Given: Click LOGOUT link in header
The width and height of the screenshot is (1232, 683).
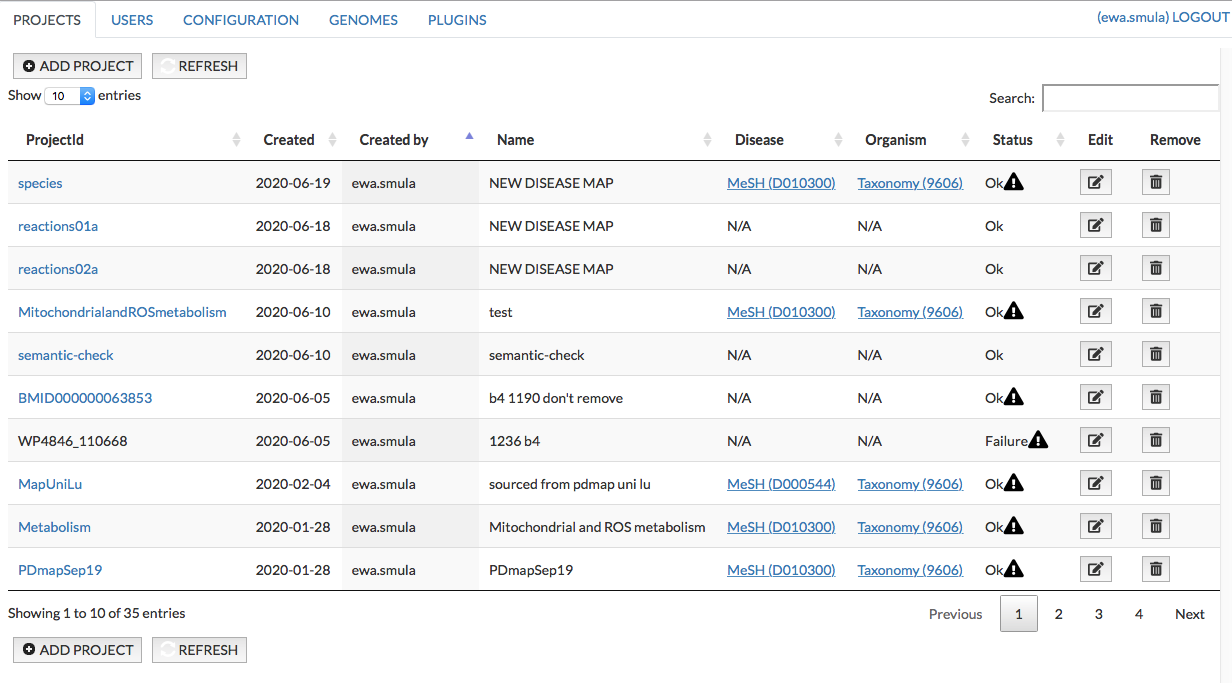Looking at the screenshot, I should (1201, 18).
